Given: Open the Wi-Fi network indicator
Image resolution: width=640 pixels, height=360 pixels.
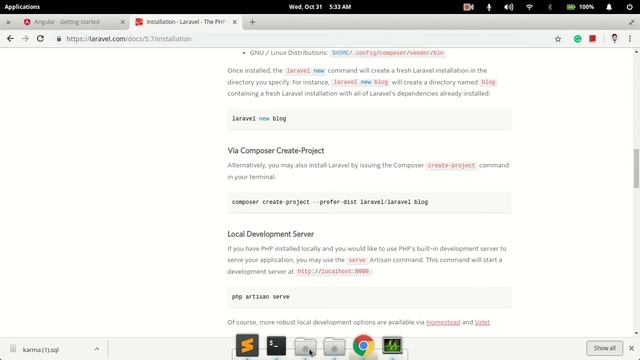Looking at the screenshot, I should click(x=529, y=7).
